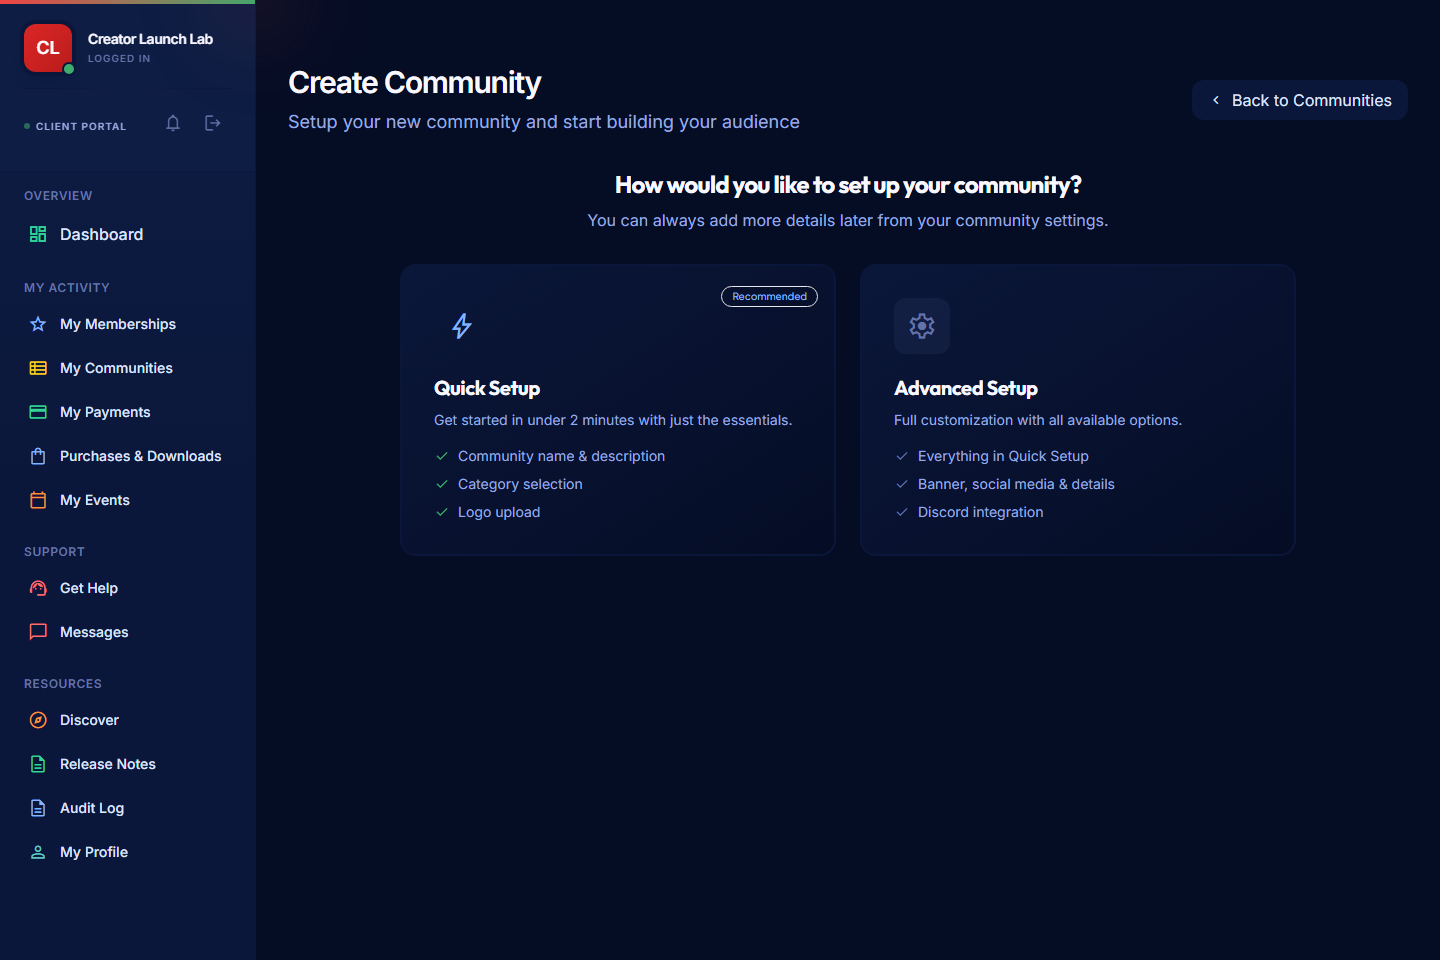Click the star icon beside My Memberships
This screenshot has width=1440, height=960.
tap(38, 324)
